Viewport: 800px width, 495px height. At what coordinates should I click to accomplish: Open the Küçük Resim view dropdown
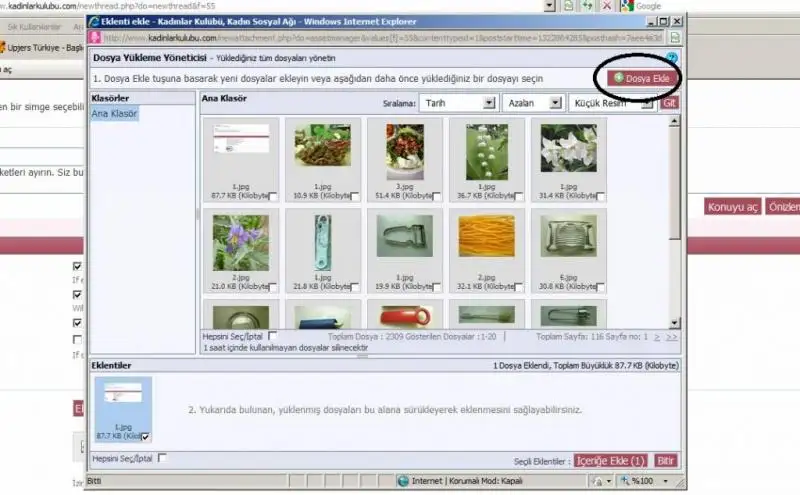pyautogui.click(x=612, y=102)
